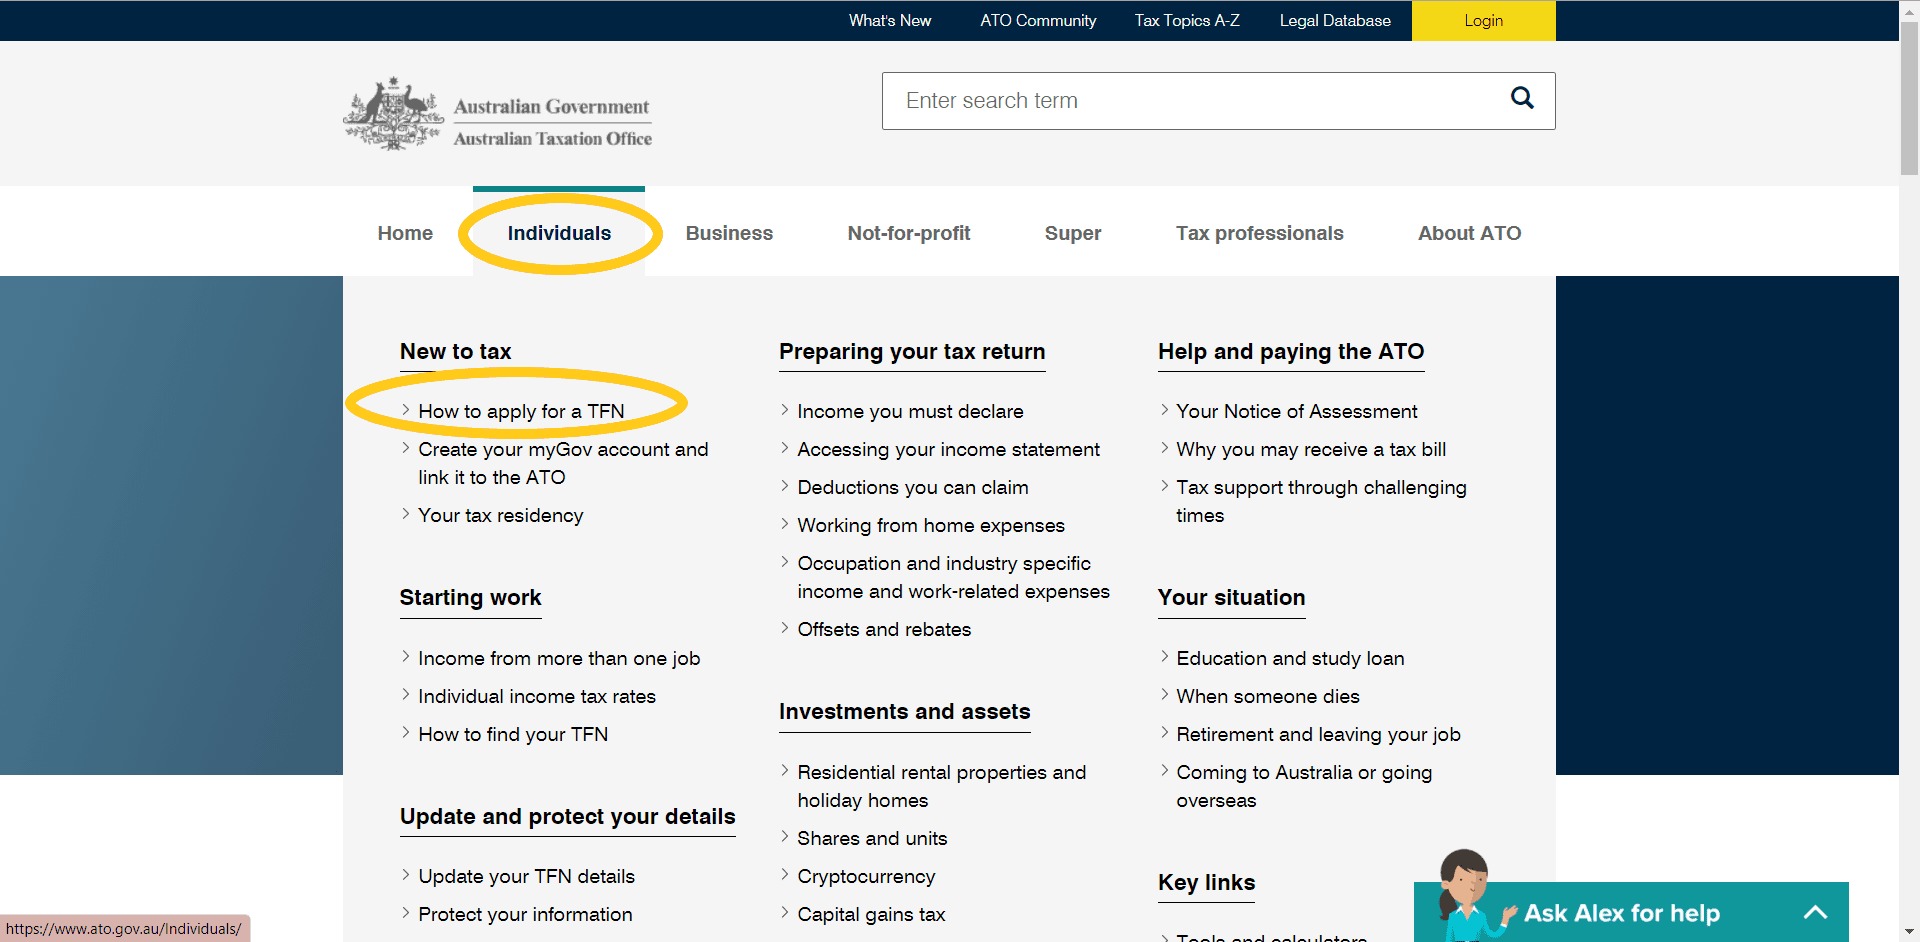Screen dimensions: 1920x942
Task: Open the Super menu
Action: point(1073,233)
